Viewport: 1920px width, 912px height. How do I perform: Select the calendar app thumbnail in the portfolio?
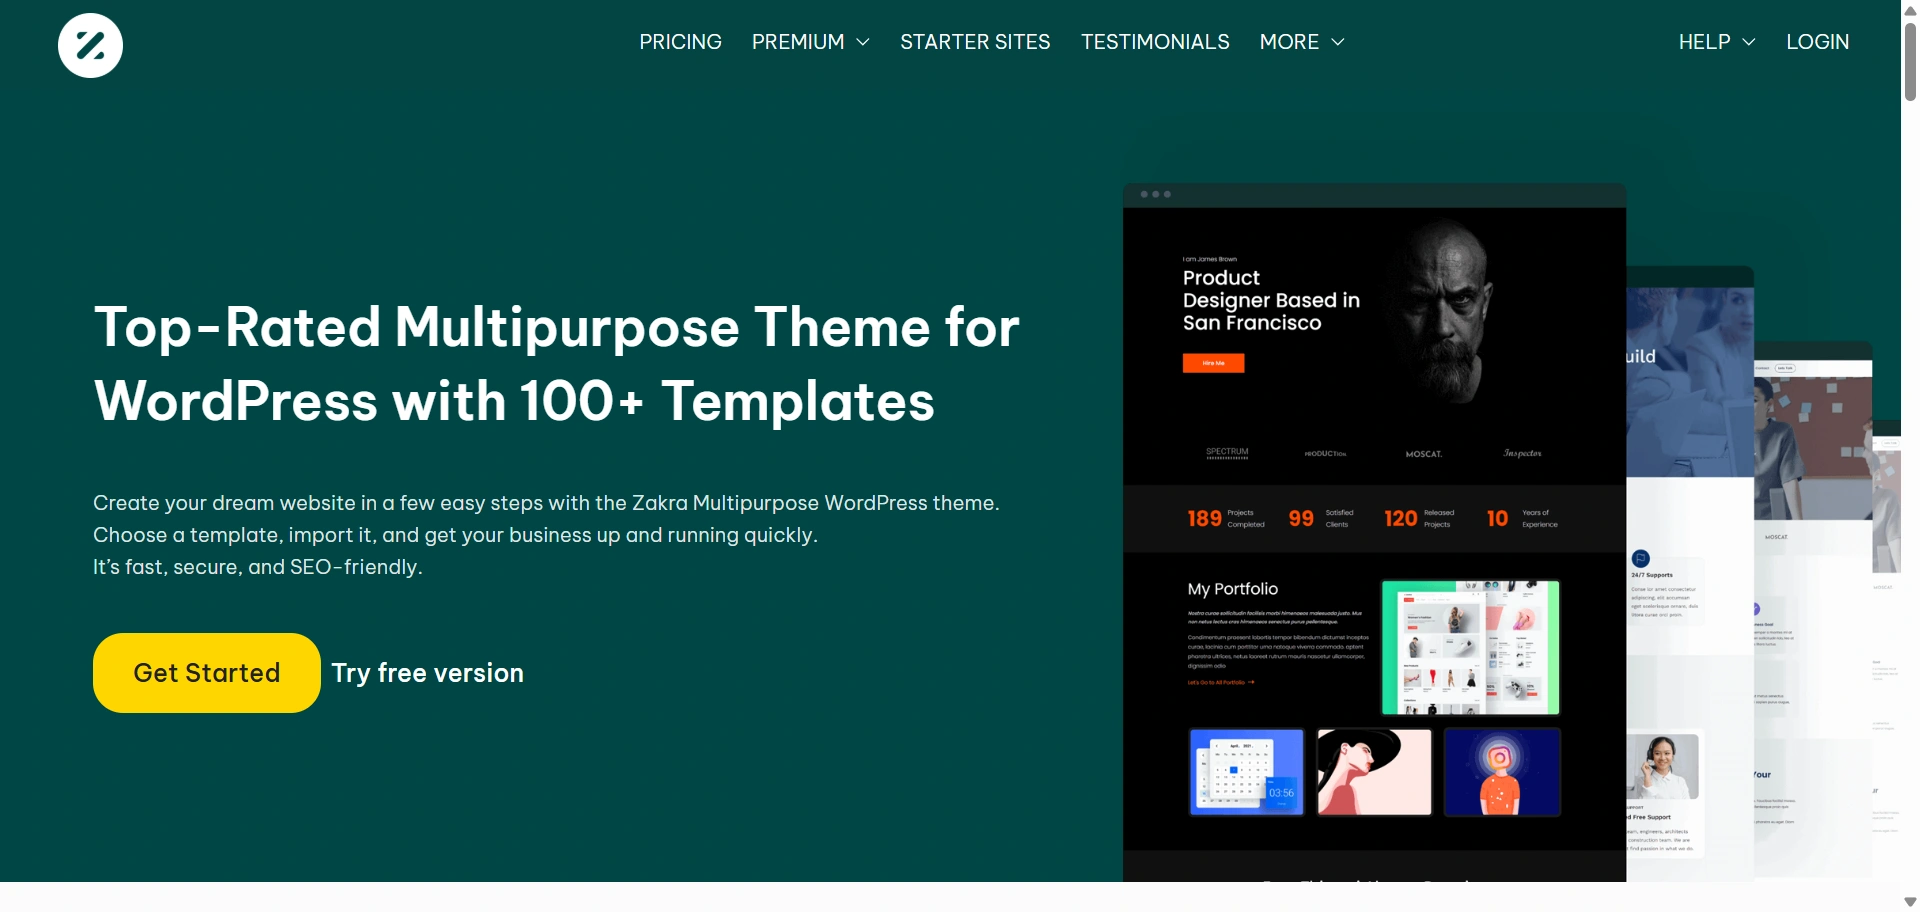pos(1246,772)
